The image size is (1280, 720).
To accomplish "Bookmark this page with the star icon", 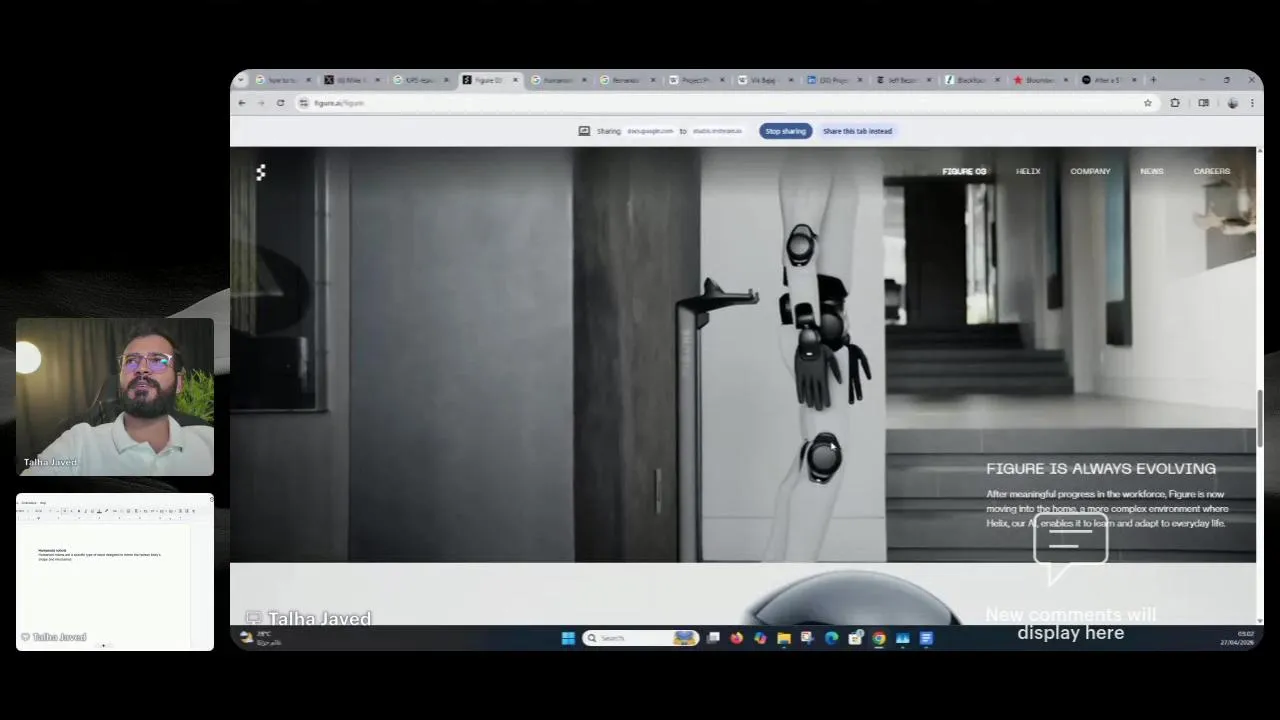I will point(1148,103).
